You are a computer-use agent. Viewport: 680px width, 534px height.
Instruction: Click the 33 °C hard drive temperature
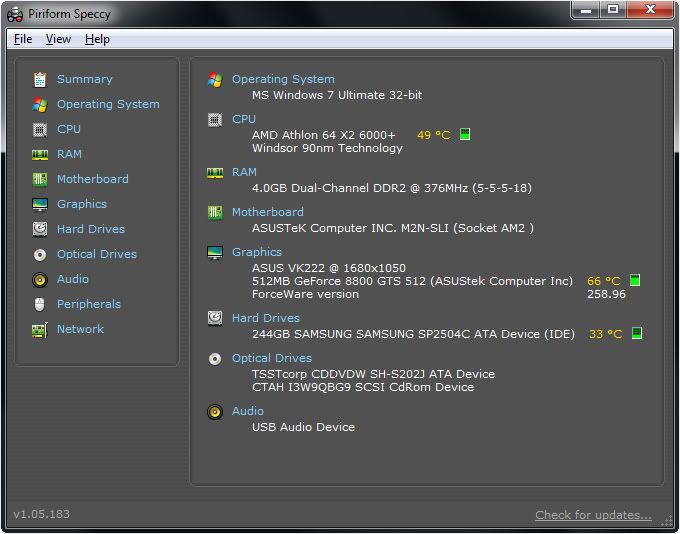(x=606, y=334)
